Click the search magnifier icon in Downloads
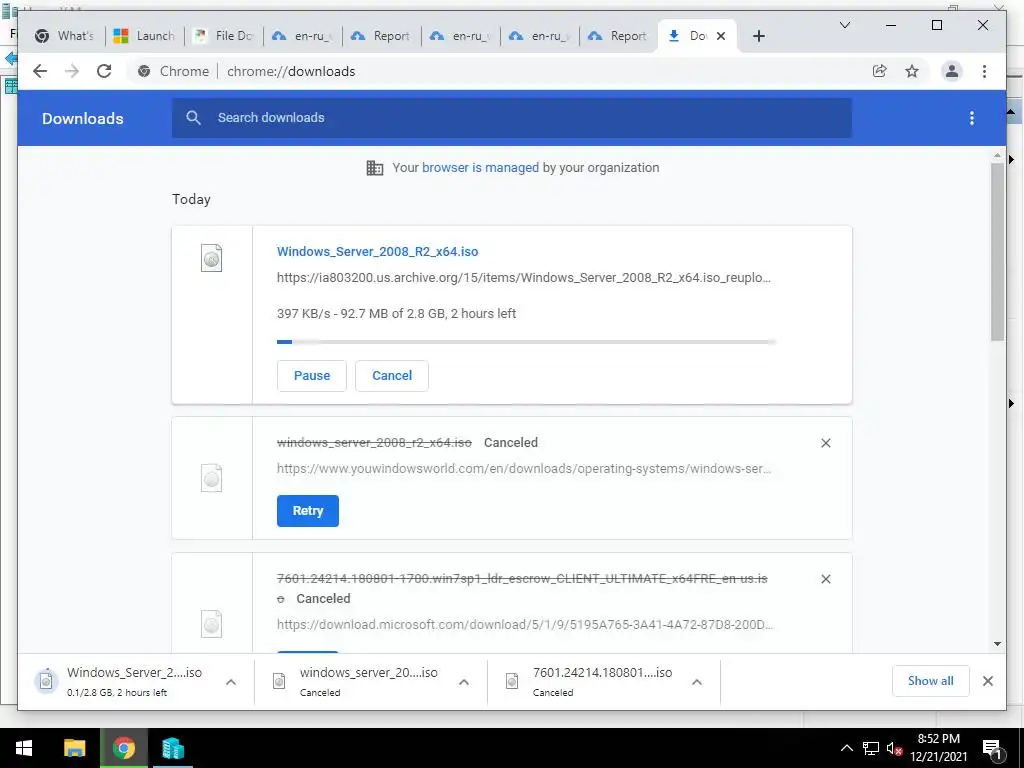This screenshot has height=768, width=1024. click(193, 118)
